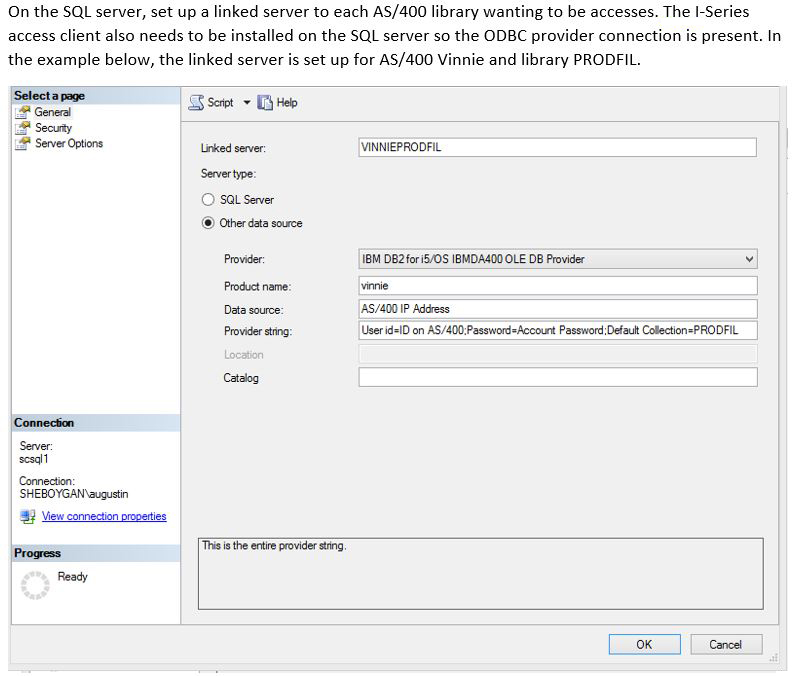
Task: Click the connection properties icon
Action: pyautogui.click(x=27, y=516)
